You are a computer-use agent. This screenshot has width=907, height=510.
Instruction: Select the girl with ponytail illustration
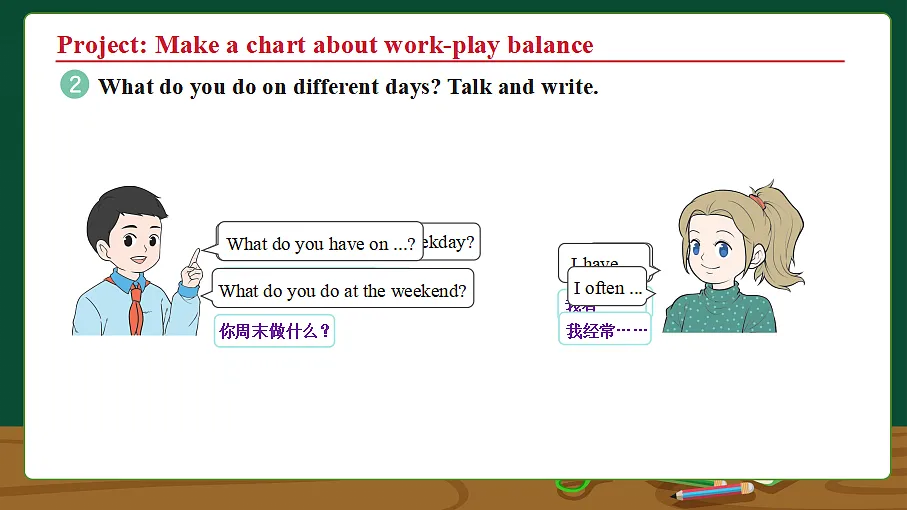click(733, 257)
